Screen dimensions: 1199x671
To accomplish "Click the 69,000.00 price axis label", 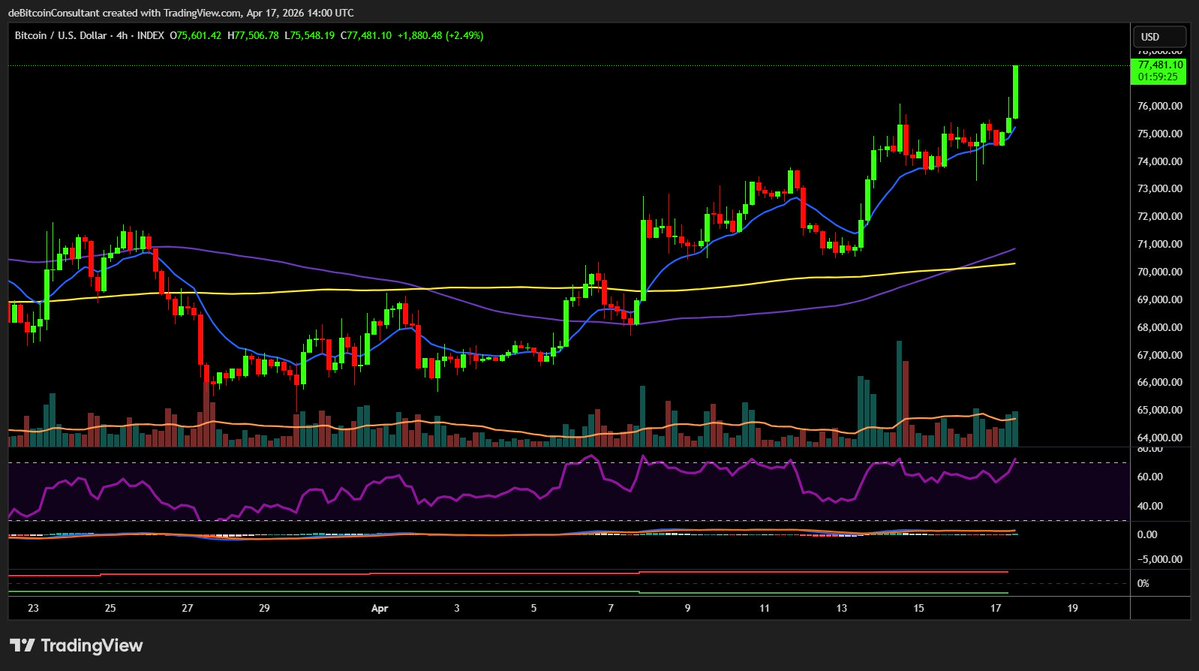I will tap(1160, 300).
